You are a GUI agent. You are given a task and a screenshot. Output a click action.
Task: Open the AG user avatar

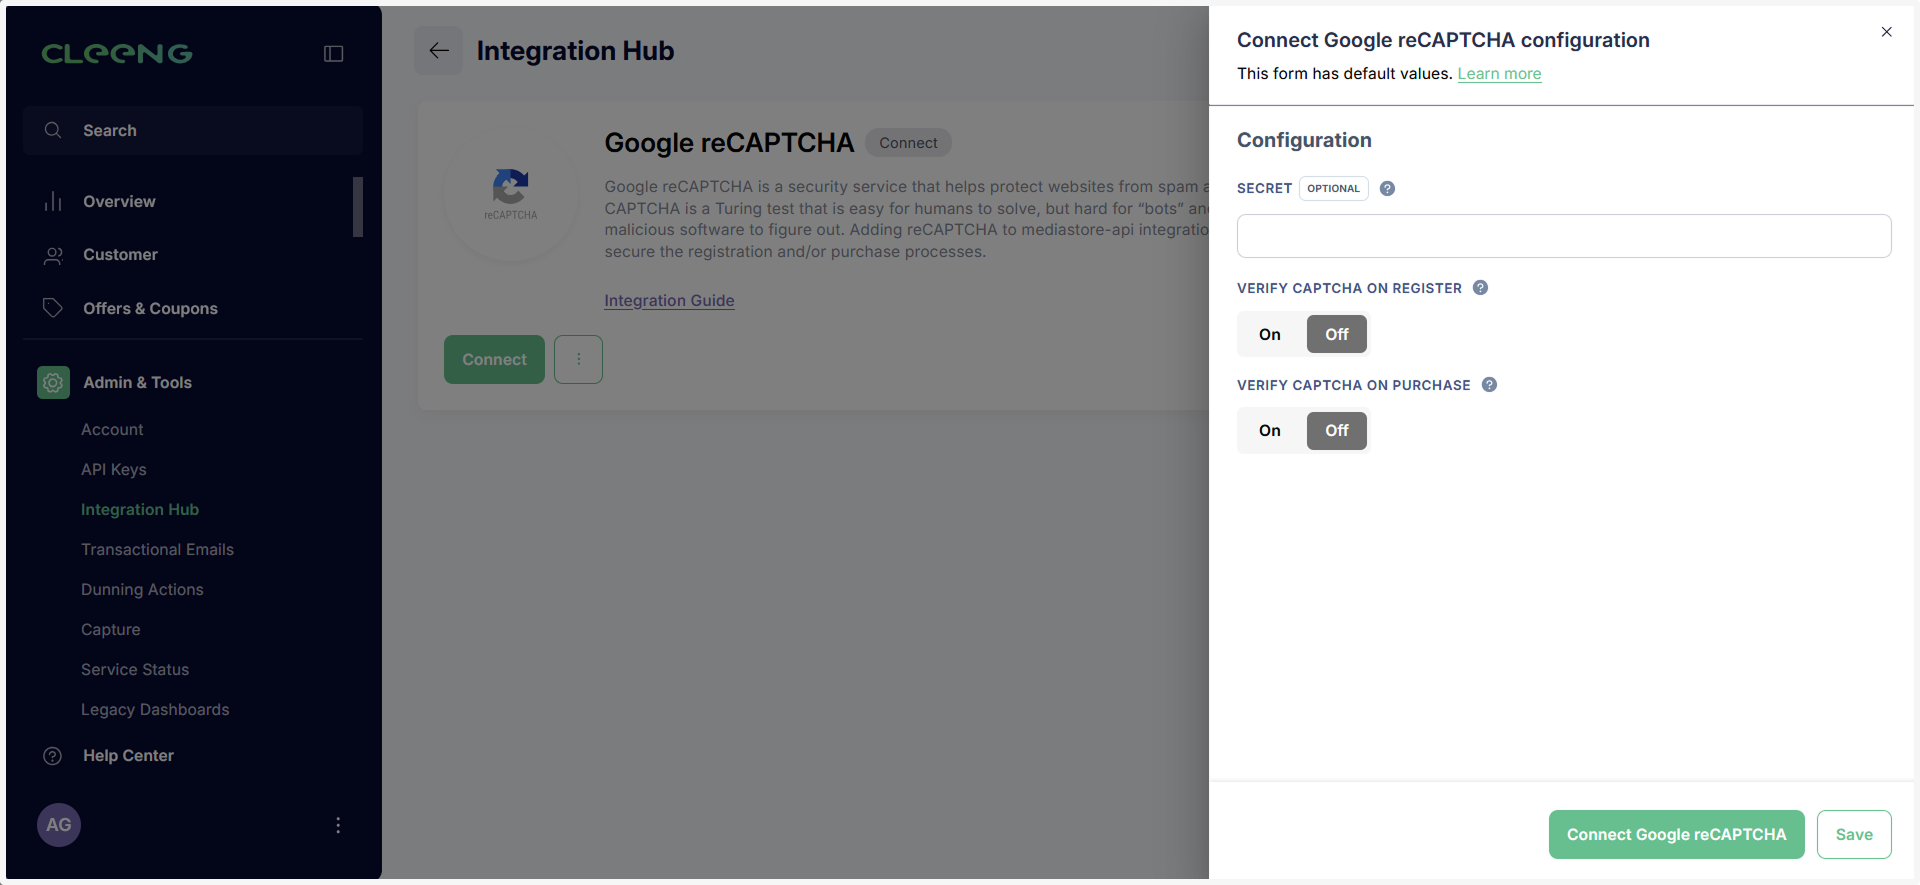(59, 825)
